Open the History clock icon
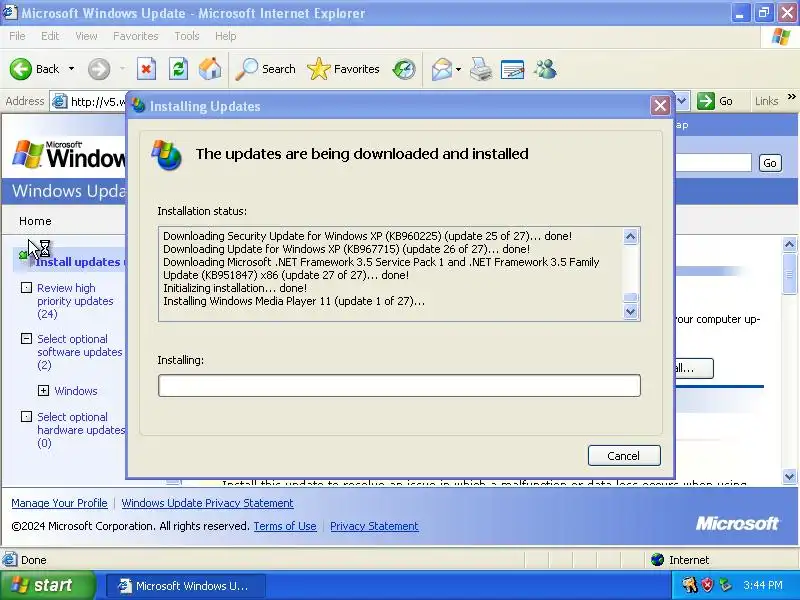Image resolution: width=800 pixels, height=600 pixels. [x=404, y=69]
